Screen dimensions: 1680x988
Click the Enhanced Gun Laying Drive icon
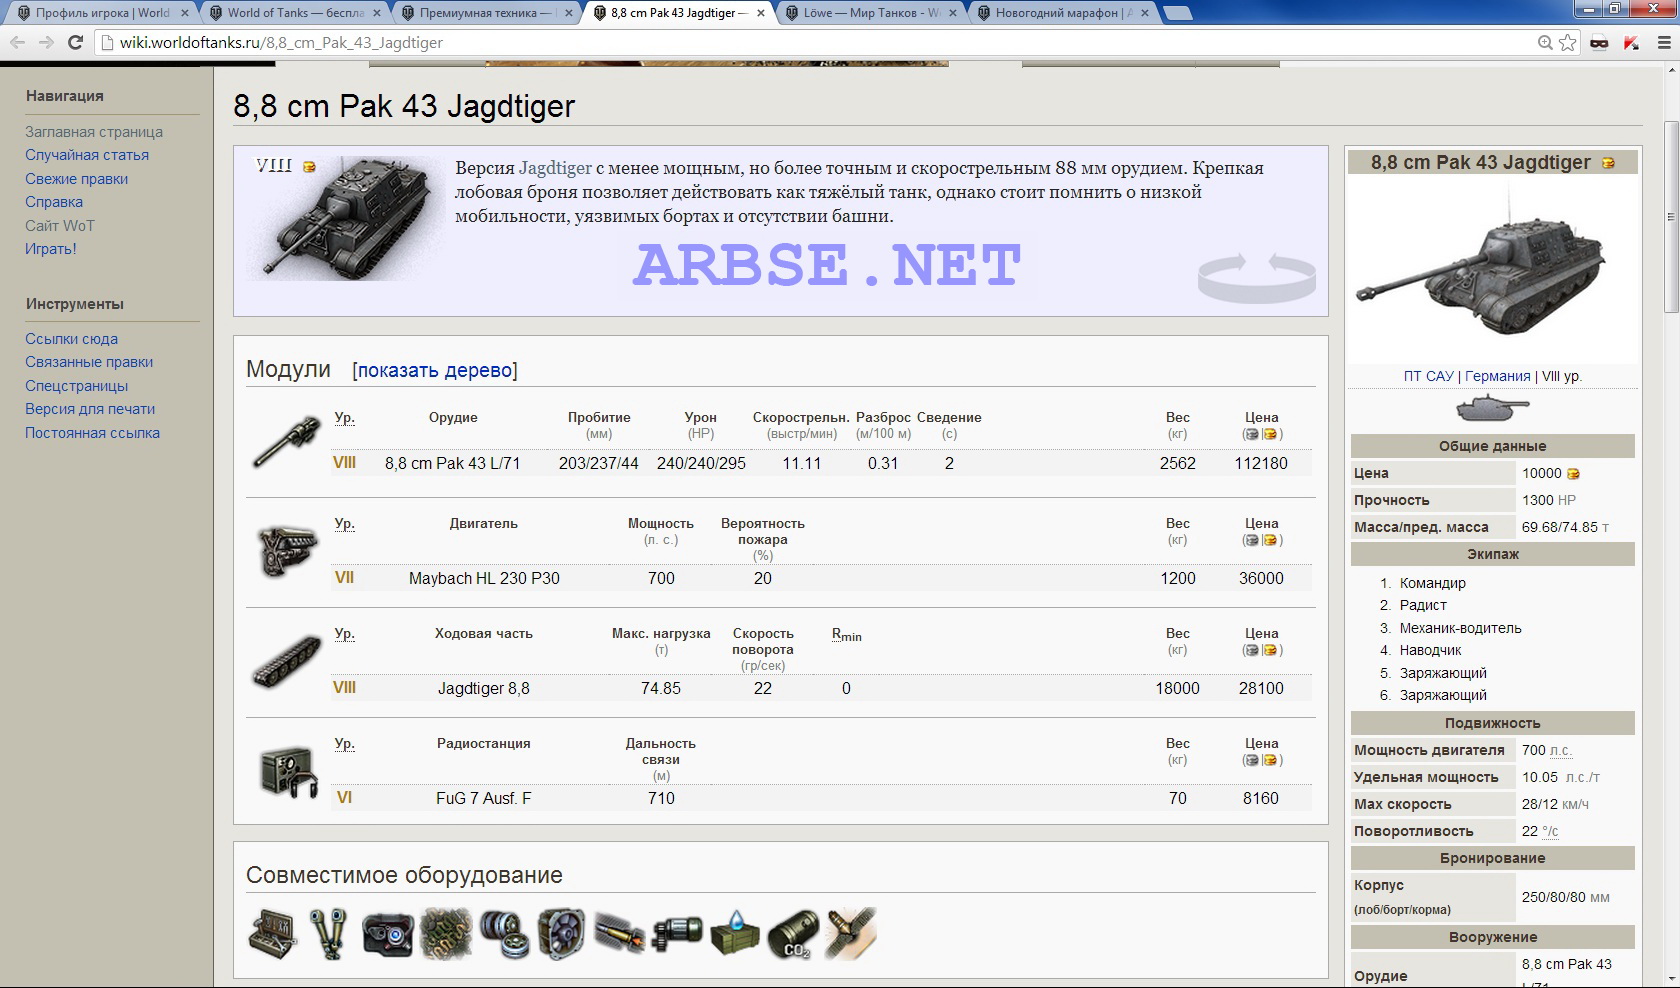pos(678,934)
